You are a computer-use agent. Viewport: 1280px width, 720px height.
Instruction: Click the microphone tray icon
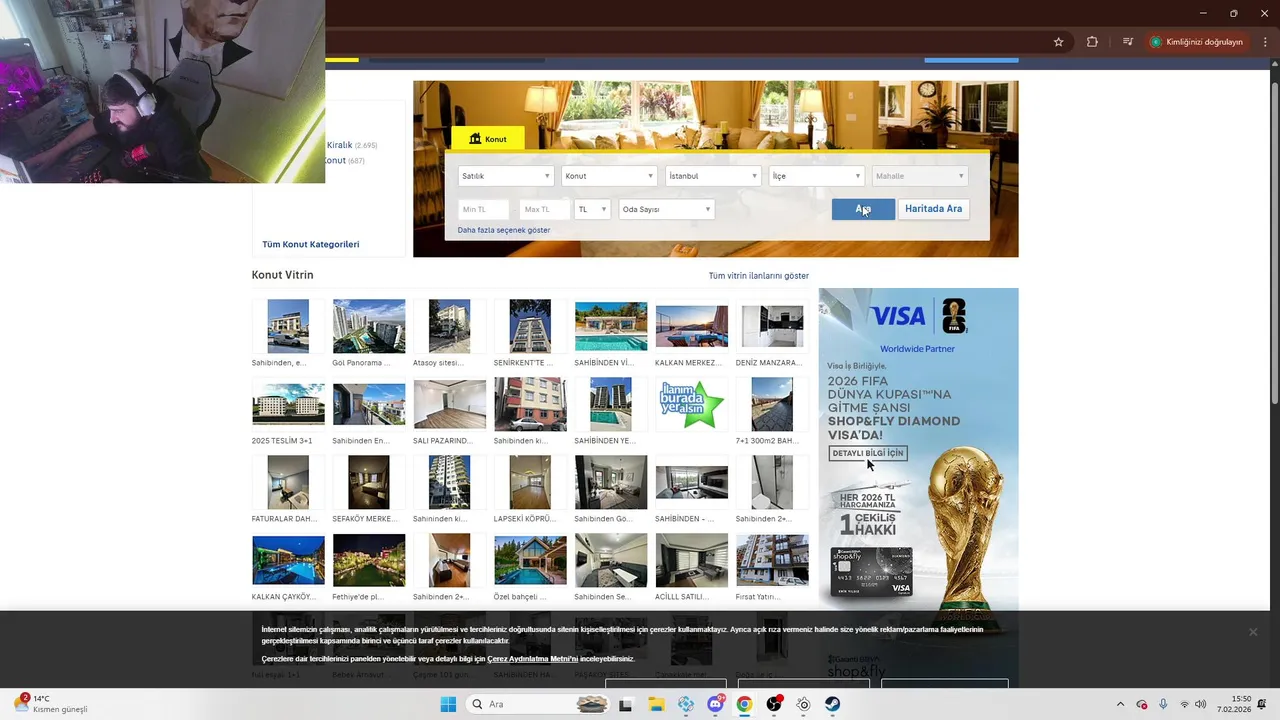click(1163, 704)
